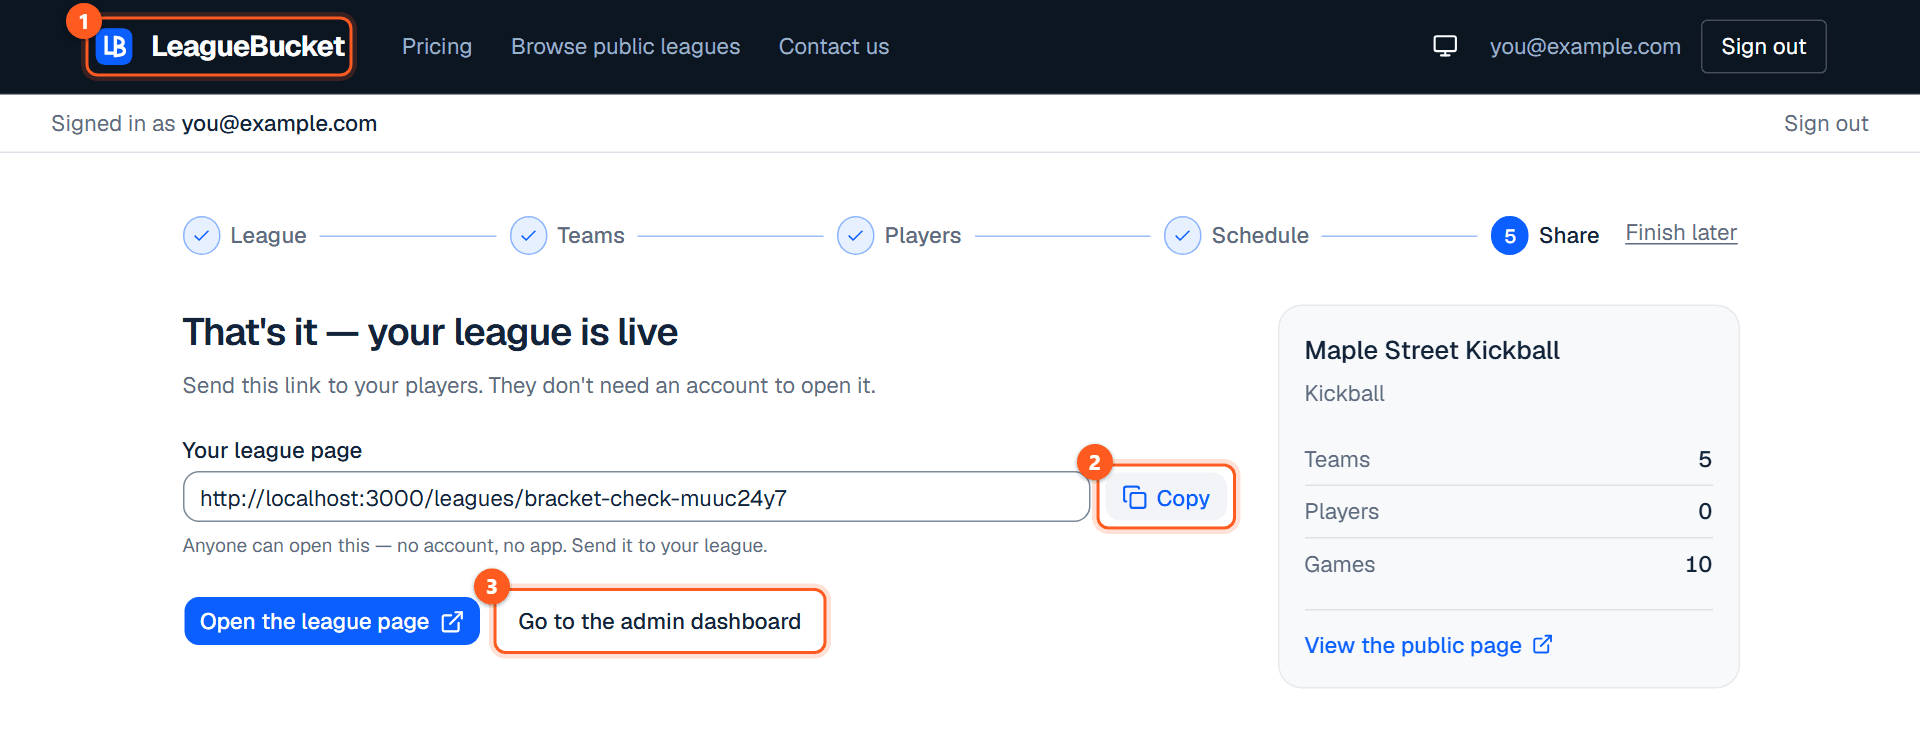Click the Sign out link in the signed-in bar
Viewport: 1920px width, 737px height.
[1826, 124]
